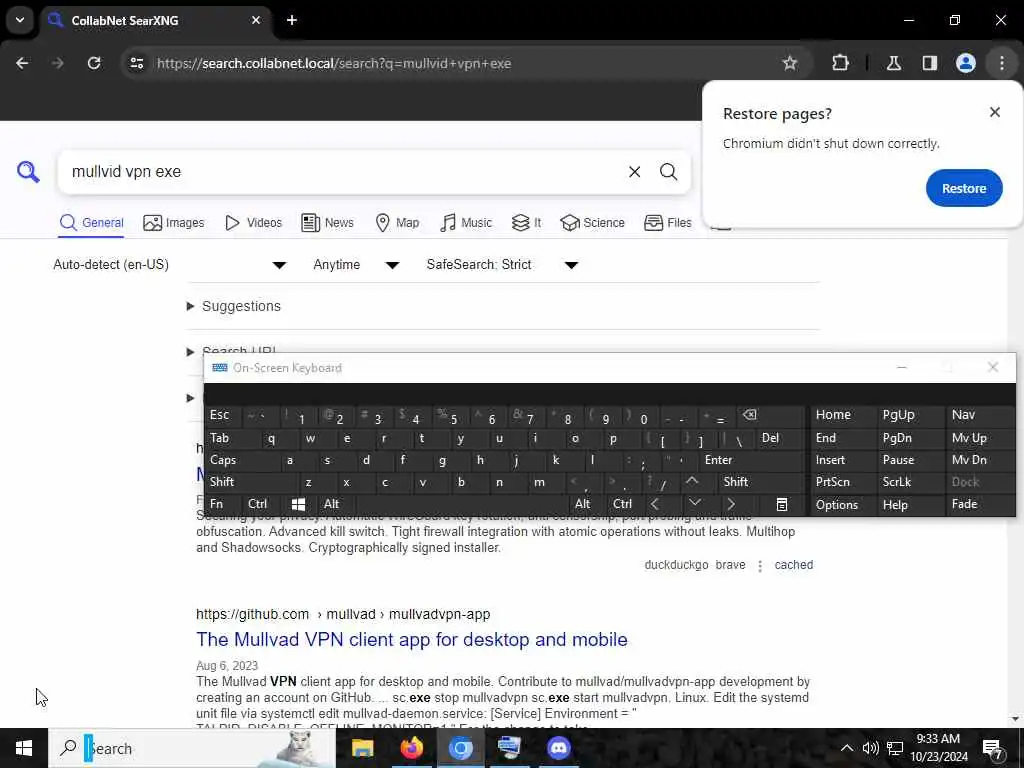Switch to the Map search tab
The image size is (1024, 768).
click(397, 223)
